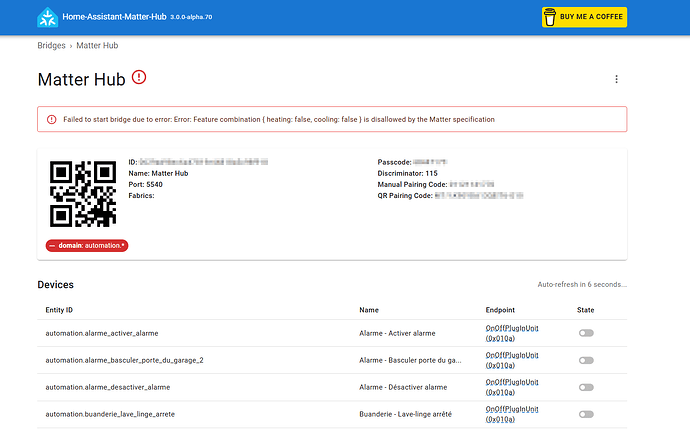The height and width of the screenshot is (430, 690).
Task: Click the Failed to start bridge error message
Action: [x=279, y=119]
